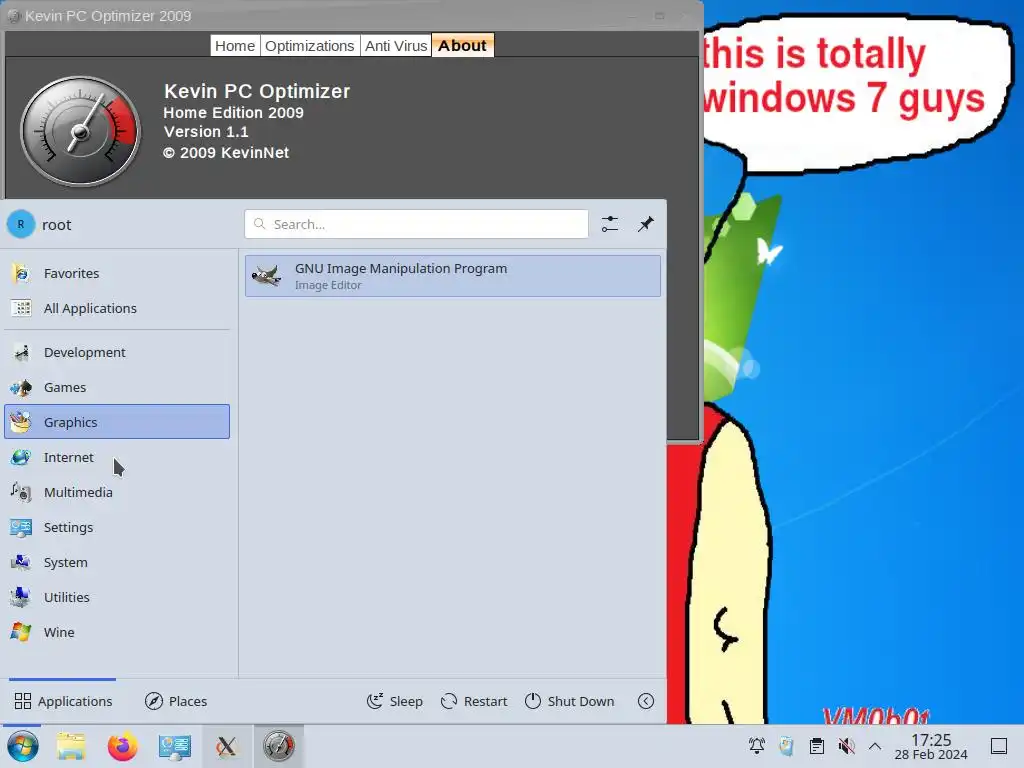Click the clipboard icon in system tray
The image size is (1024, 768).
click(x=817, y=746)
